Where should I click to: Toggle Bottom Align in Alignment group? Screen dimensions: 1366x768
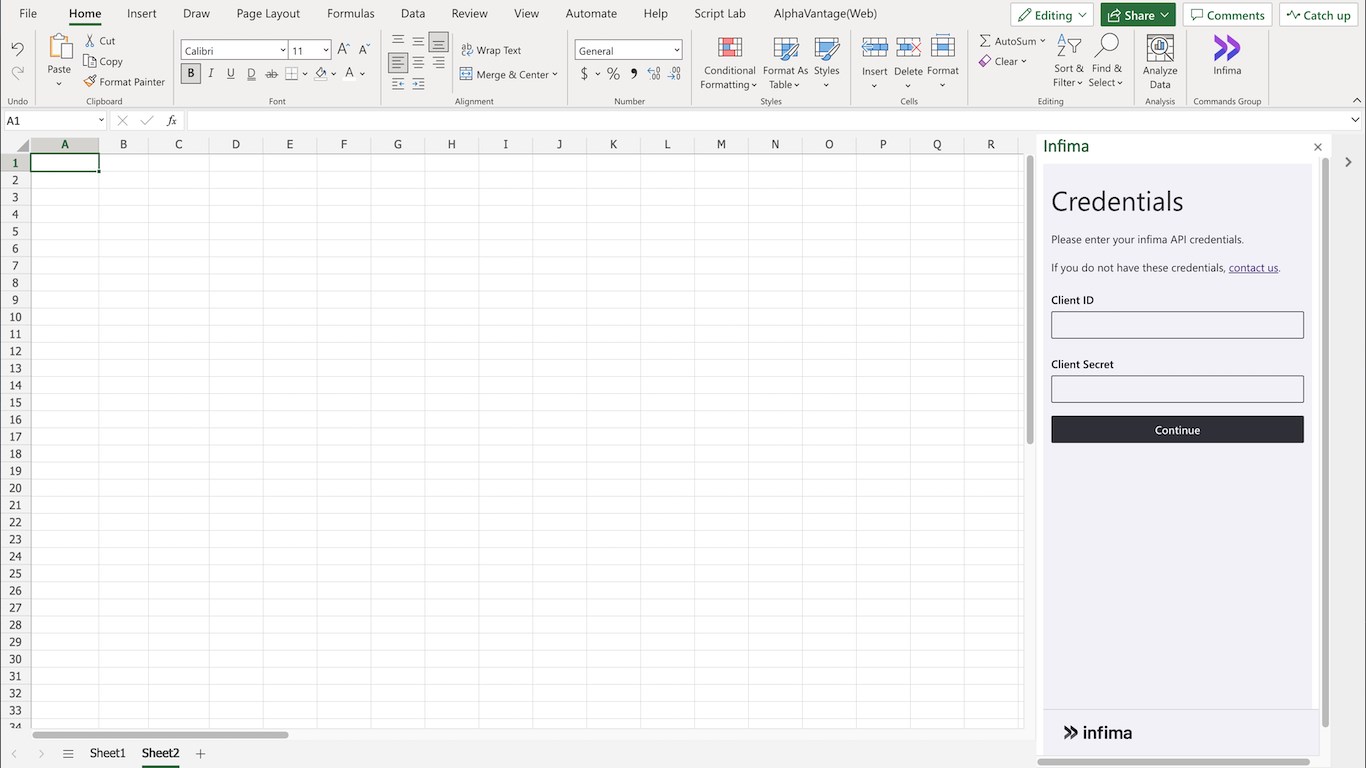click(x=439, y=41)
